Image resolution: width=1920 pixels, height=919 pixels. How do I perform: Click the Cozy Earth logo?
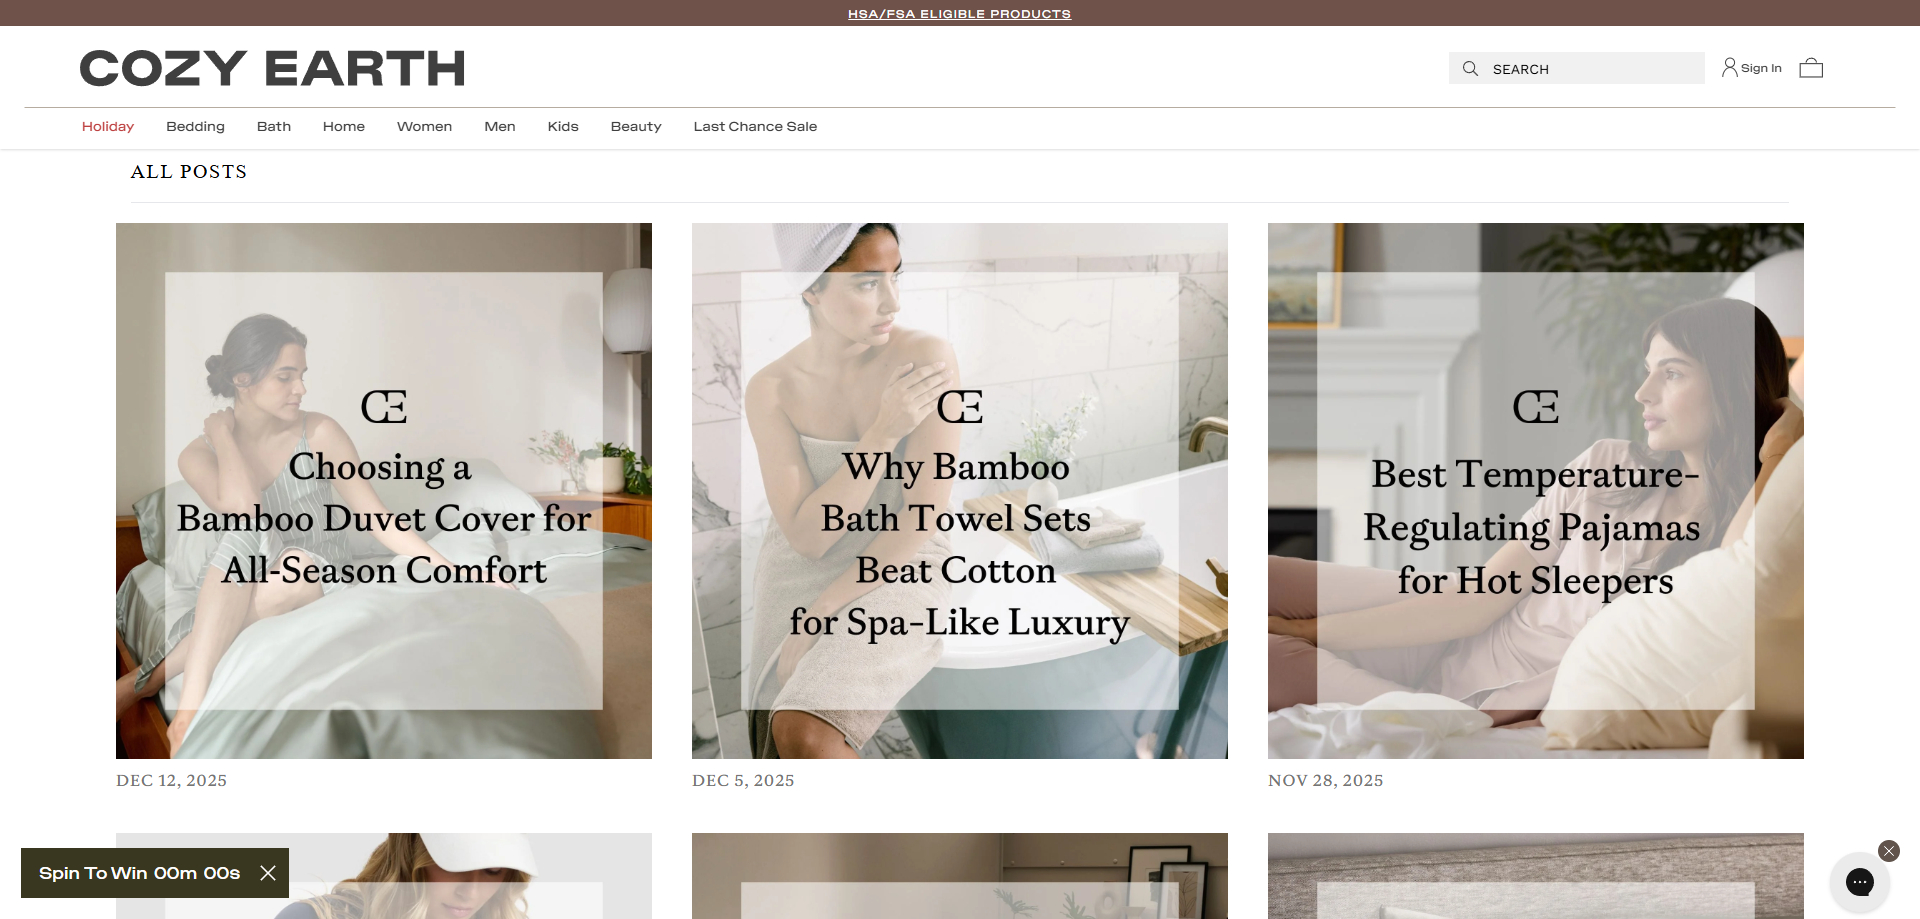272,68
